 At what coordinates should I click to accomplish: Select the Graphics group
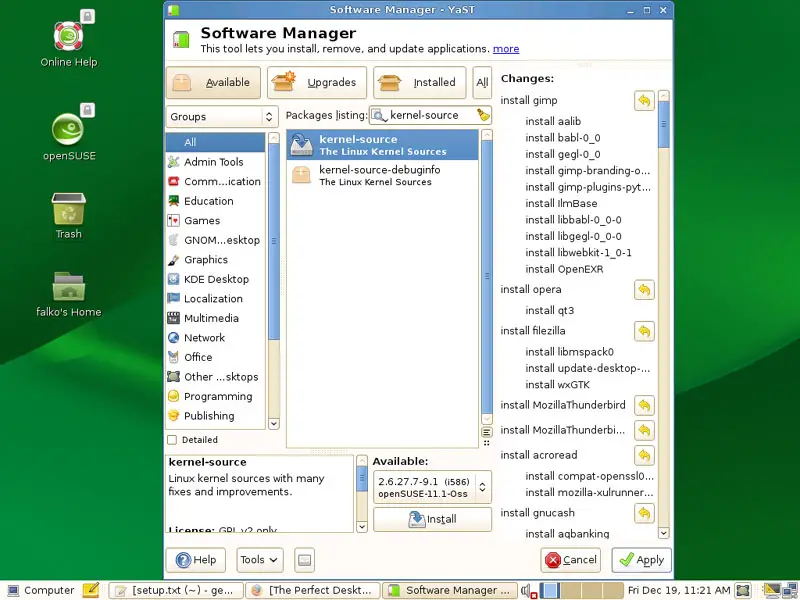click(x=215, y=260)
